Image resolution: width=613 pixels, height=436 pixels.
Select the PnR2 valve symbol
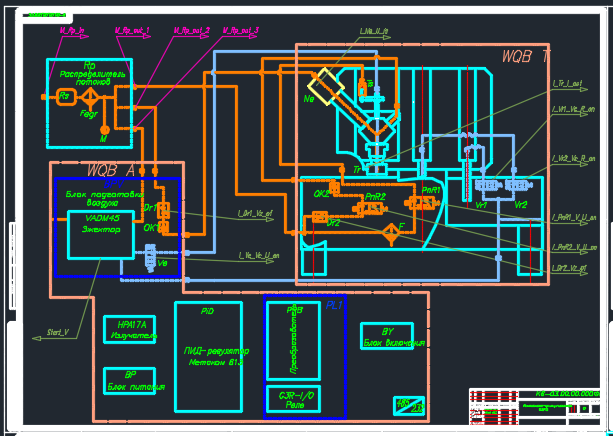(368, 208)
